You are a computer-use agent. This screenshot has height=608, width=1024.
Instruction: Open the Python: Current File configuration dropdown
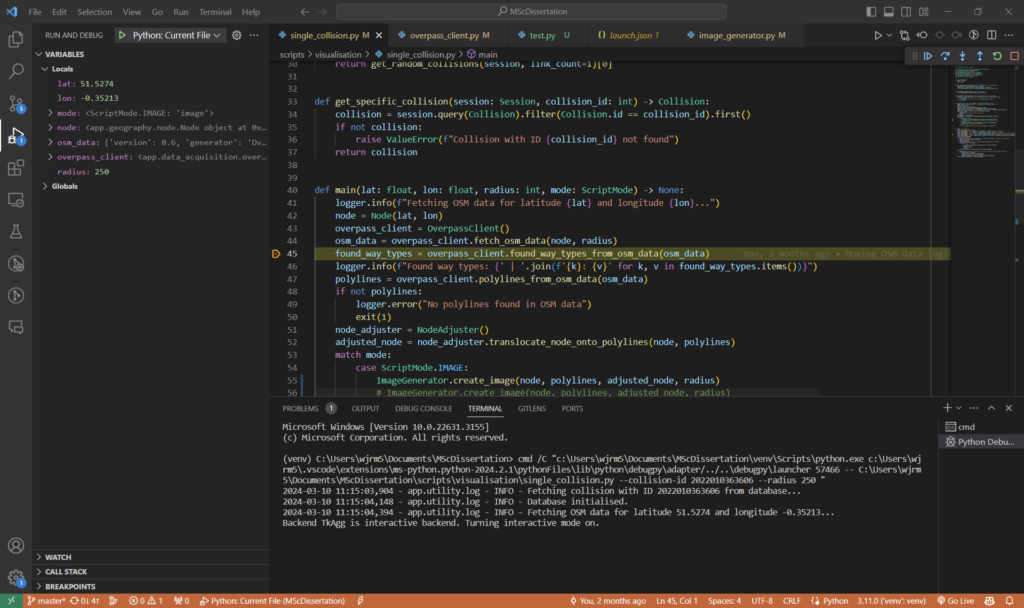171,35
